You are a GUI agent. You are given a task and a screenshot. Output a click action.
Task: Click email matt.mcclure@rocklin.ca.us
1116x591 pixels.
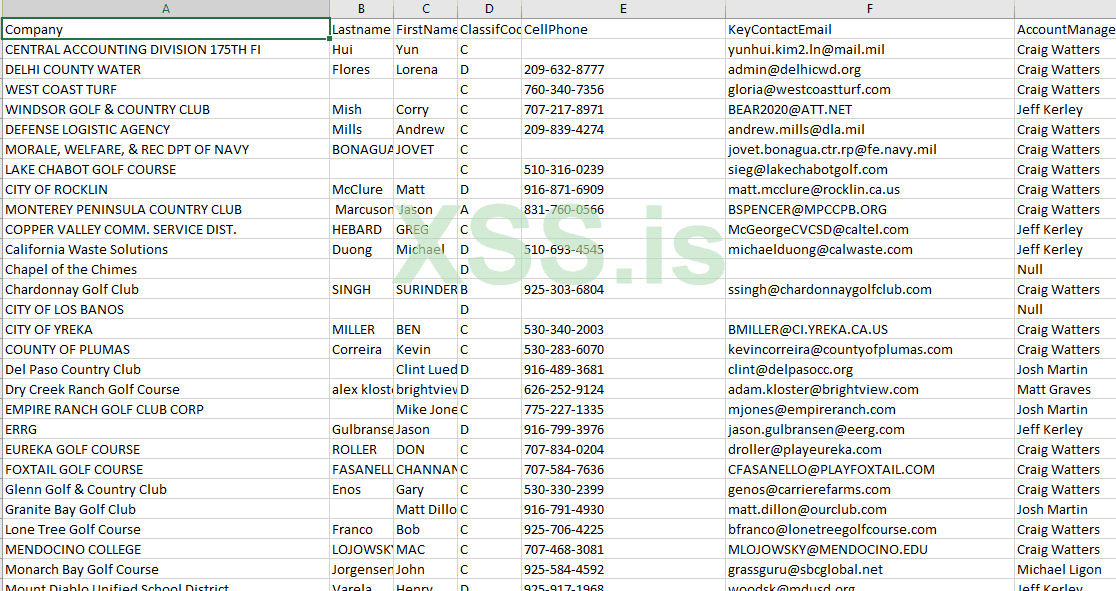coord(814,189)
